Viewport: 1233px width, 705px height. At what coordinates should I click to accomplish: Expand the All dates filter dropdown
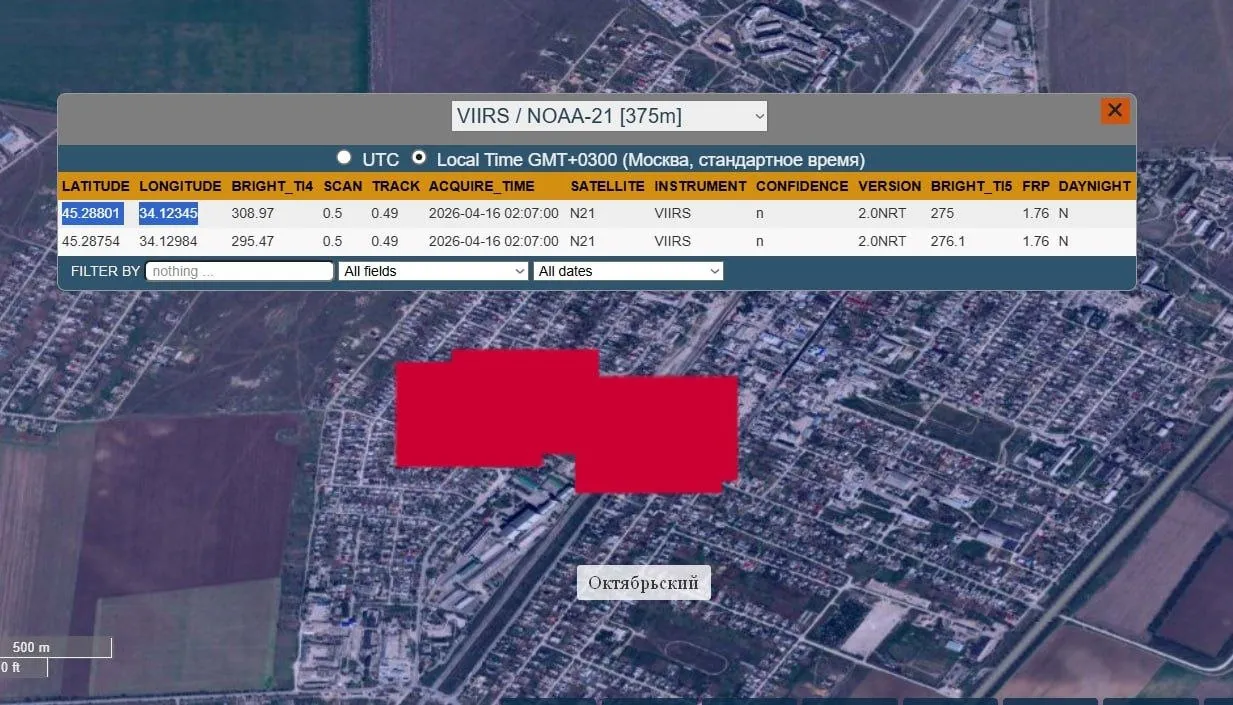[628, 271]
